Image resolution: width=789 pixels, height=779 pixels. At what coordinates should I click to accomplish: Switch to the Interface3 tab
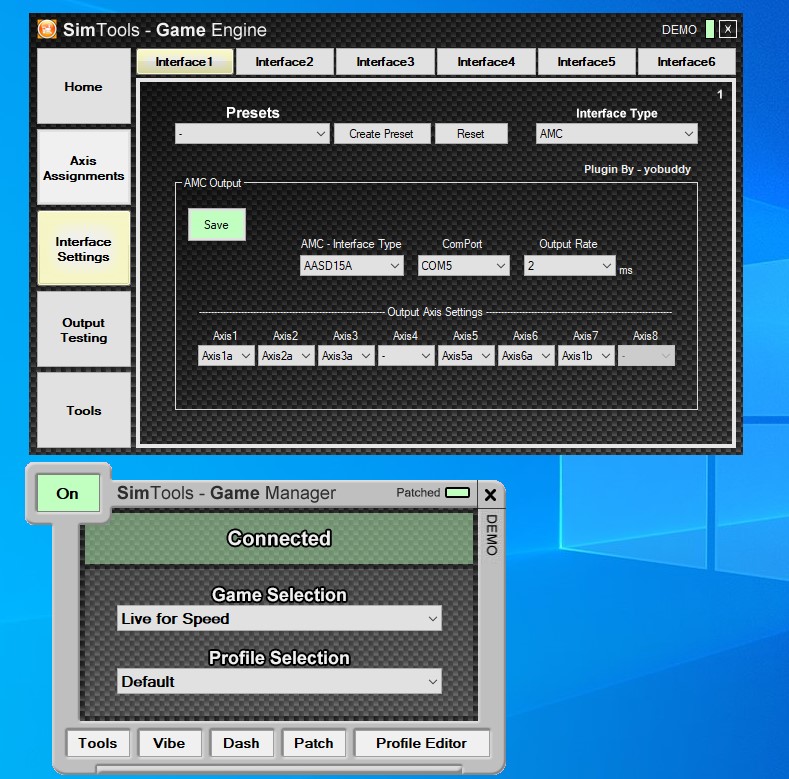coord(385,61)
